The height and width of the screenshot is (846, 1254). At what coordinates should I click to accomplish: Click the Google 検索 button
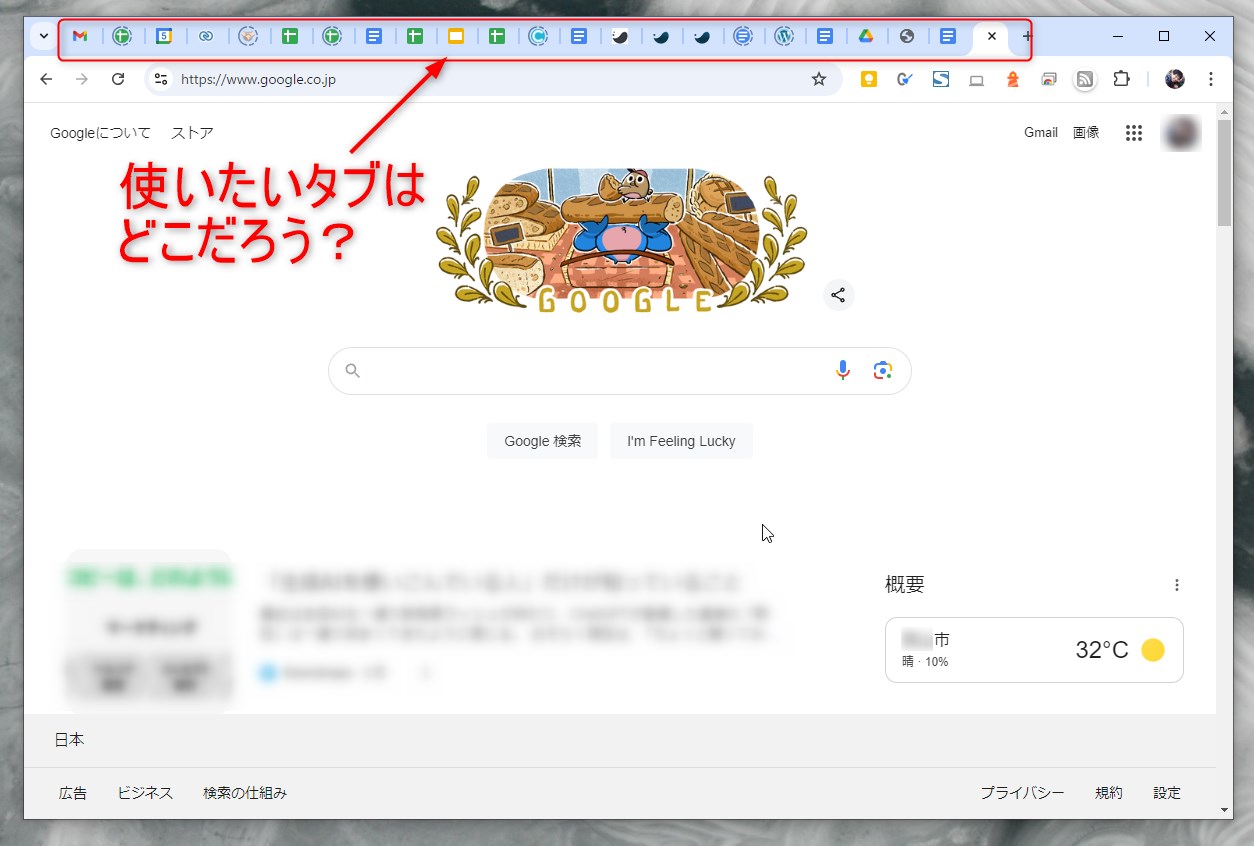pyautogui.click(x=542, y=441)
